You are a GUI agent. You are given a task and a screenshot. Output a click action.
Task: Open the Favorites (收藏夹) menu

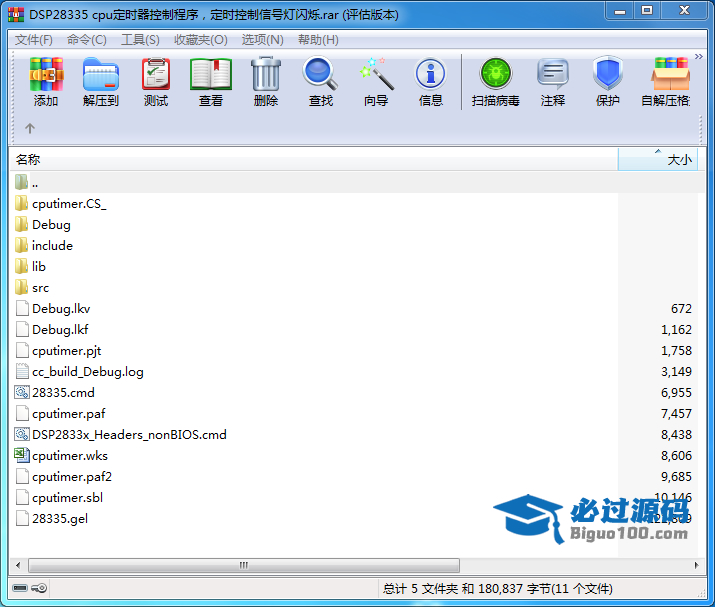201,40
